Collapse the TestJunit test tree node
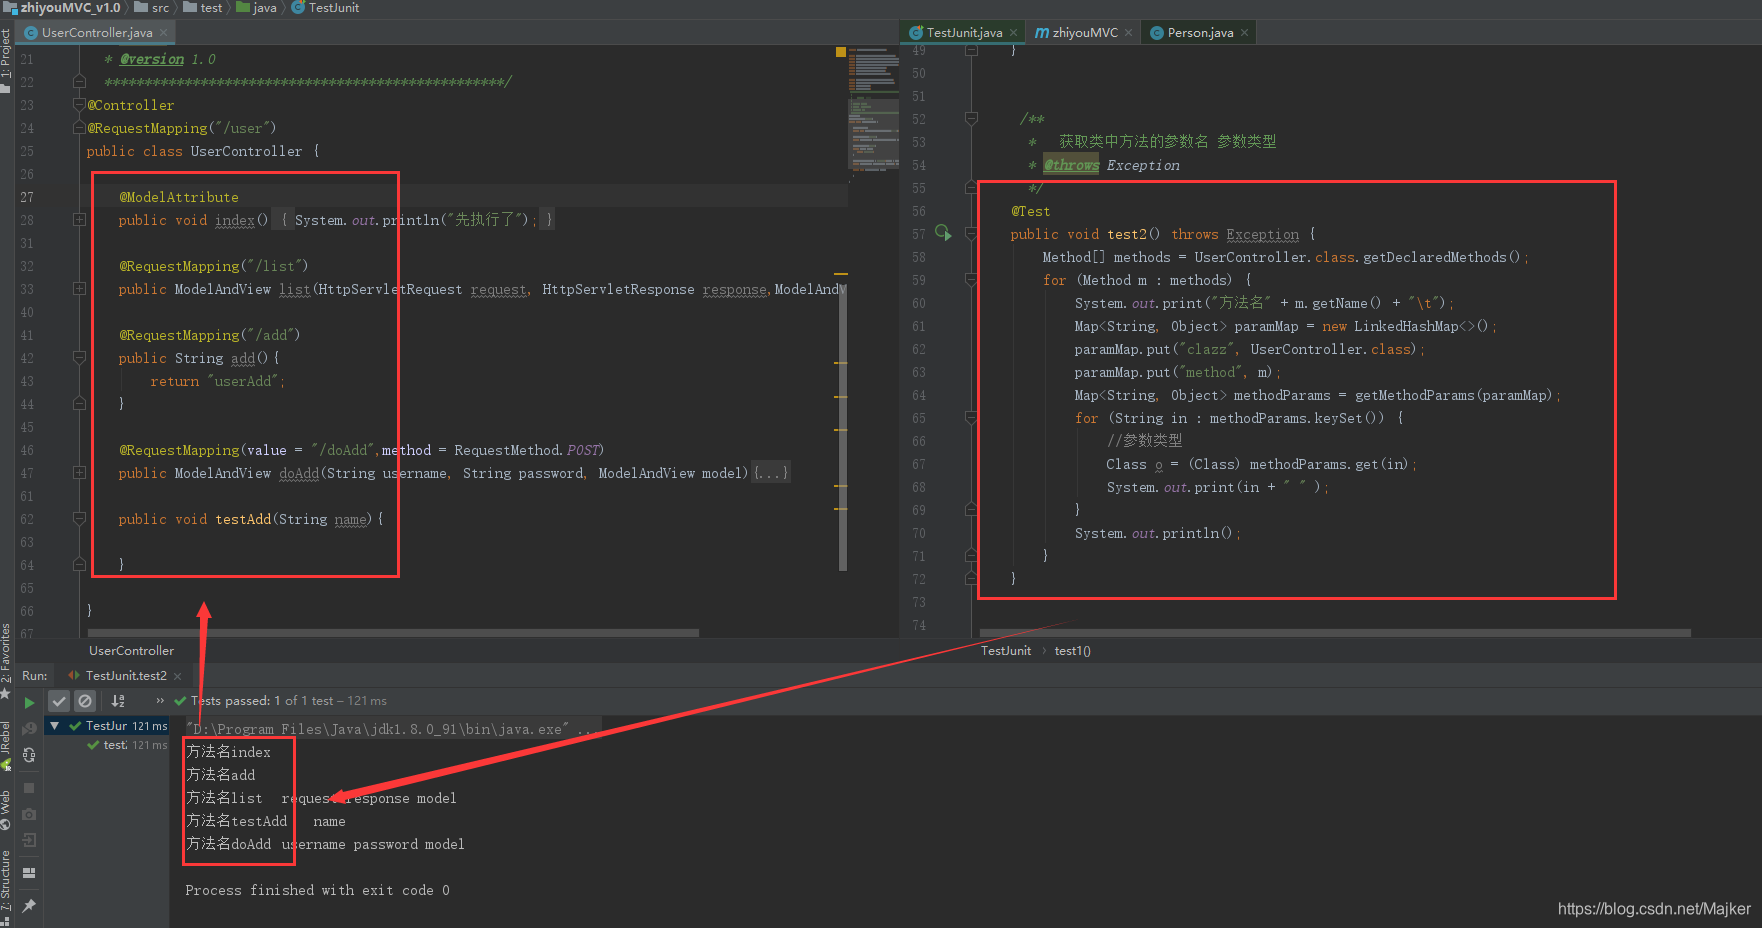Image resolution: width=1762 pixels, height=928 pixels. [x=55, y=726]
